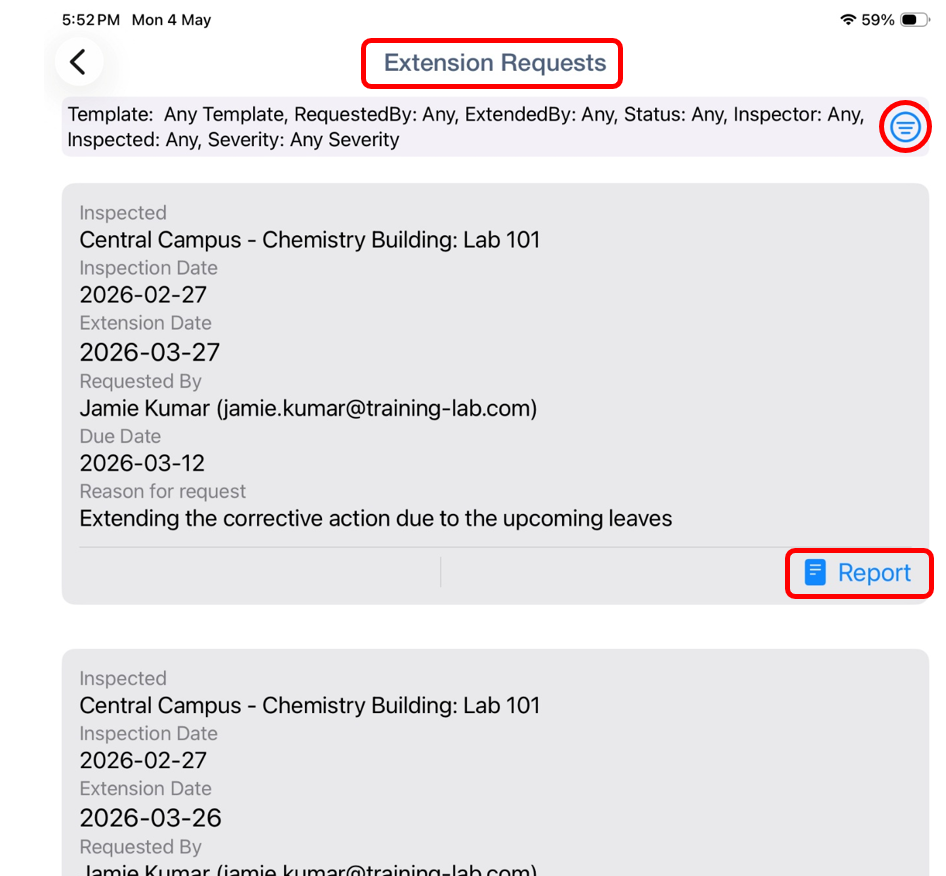The image size is (946, 876).
Task: Select reason 'Extending the corrective action due to the upcoming leaves'
Action: (376, 519)
